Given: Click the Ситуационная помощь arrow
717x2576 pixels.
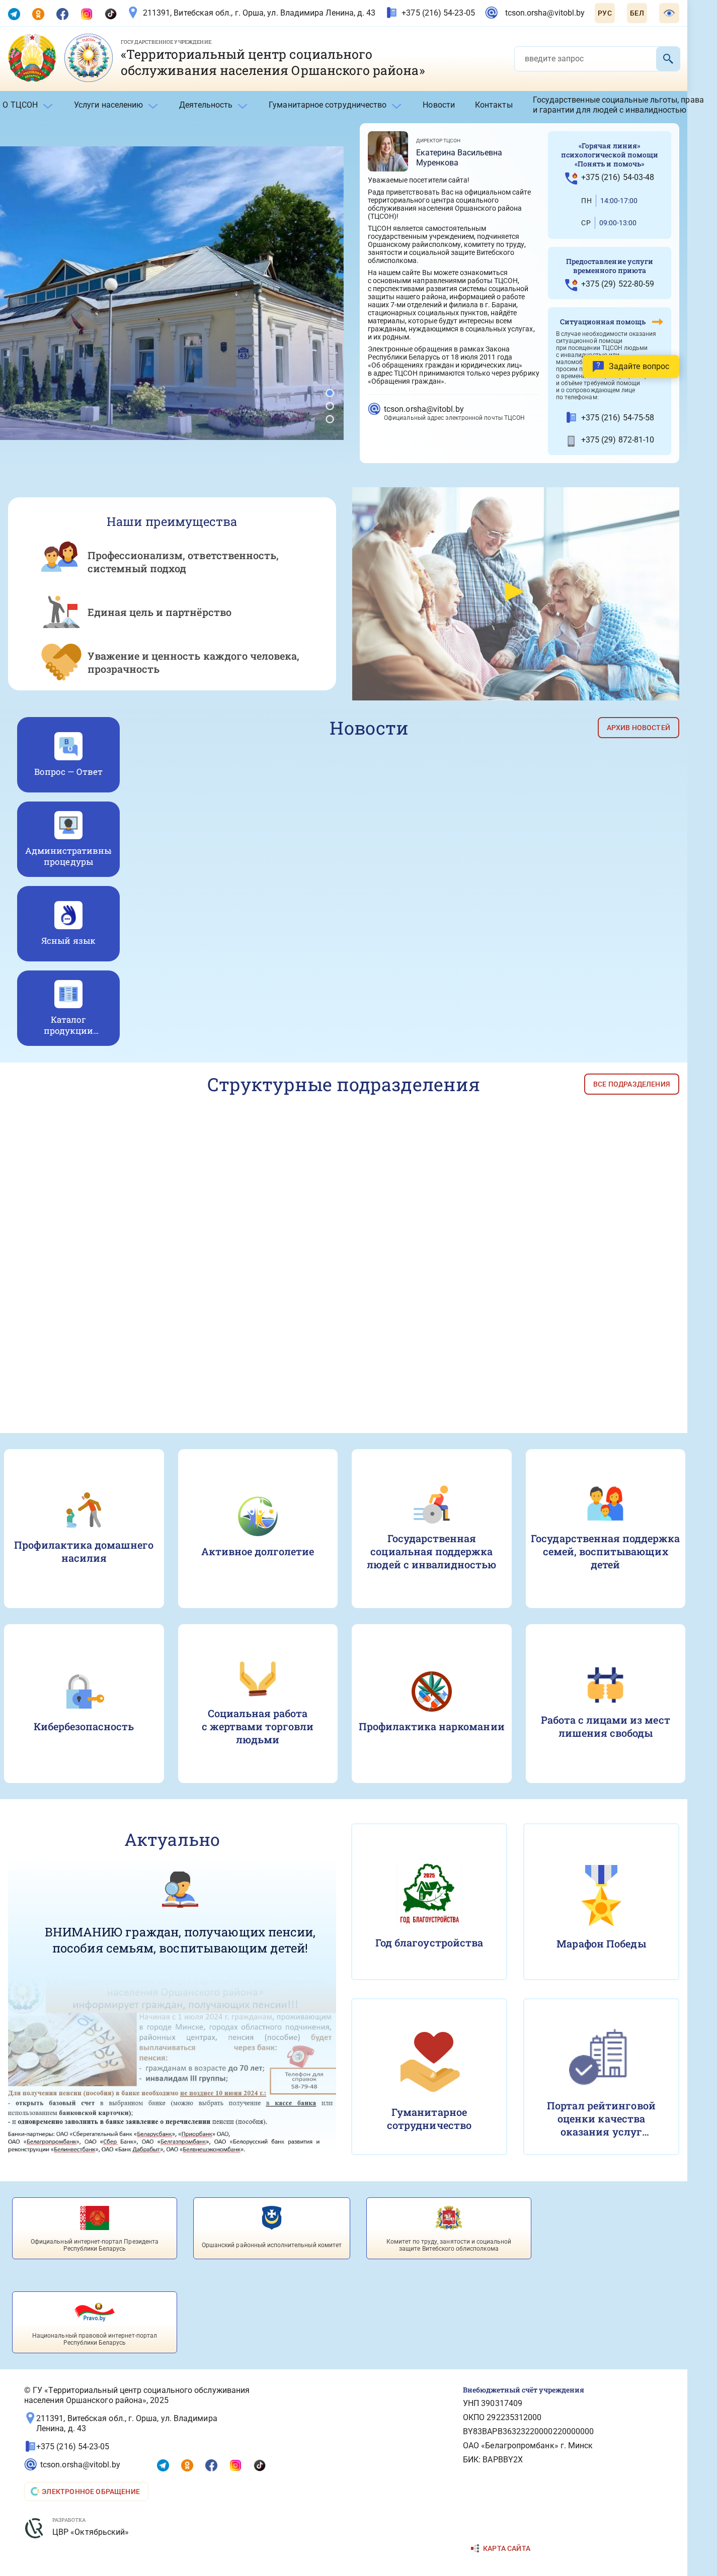Looking at the screenshot, I should 657,322.
